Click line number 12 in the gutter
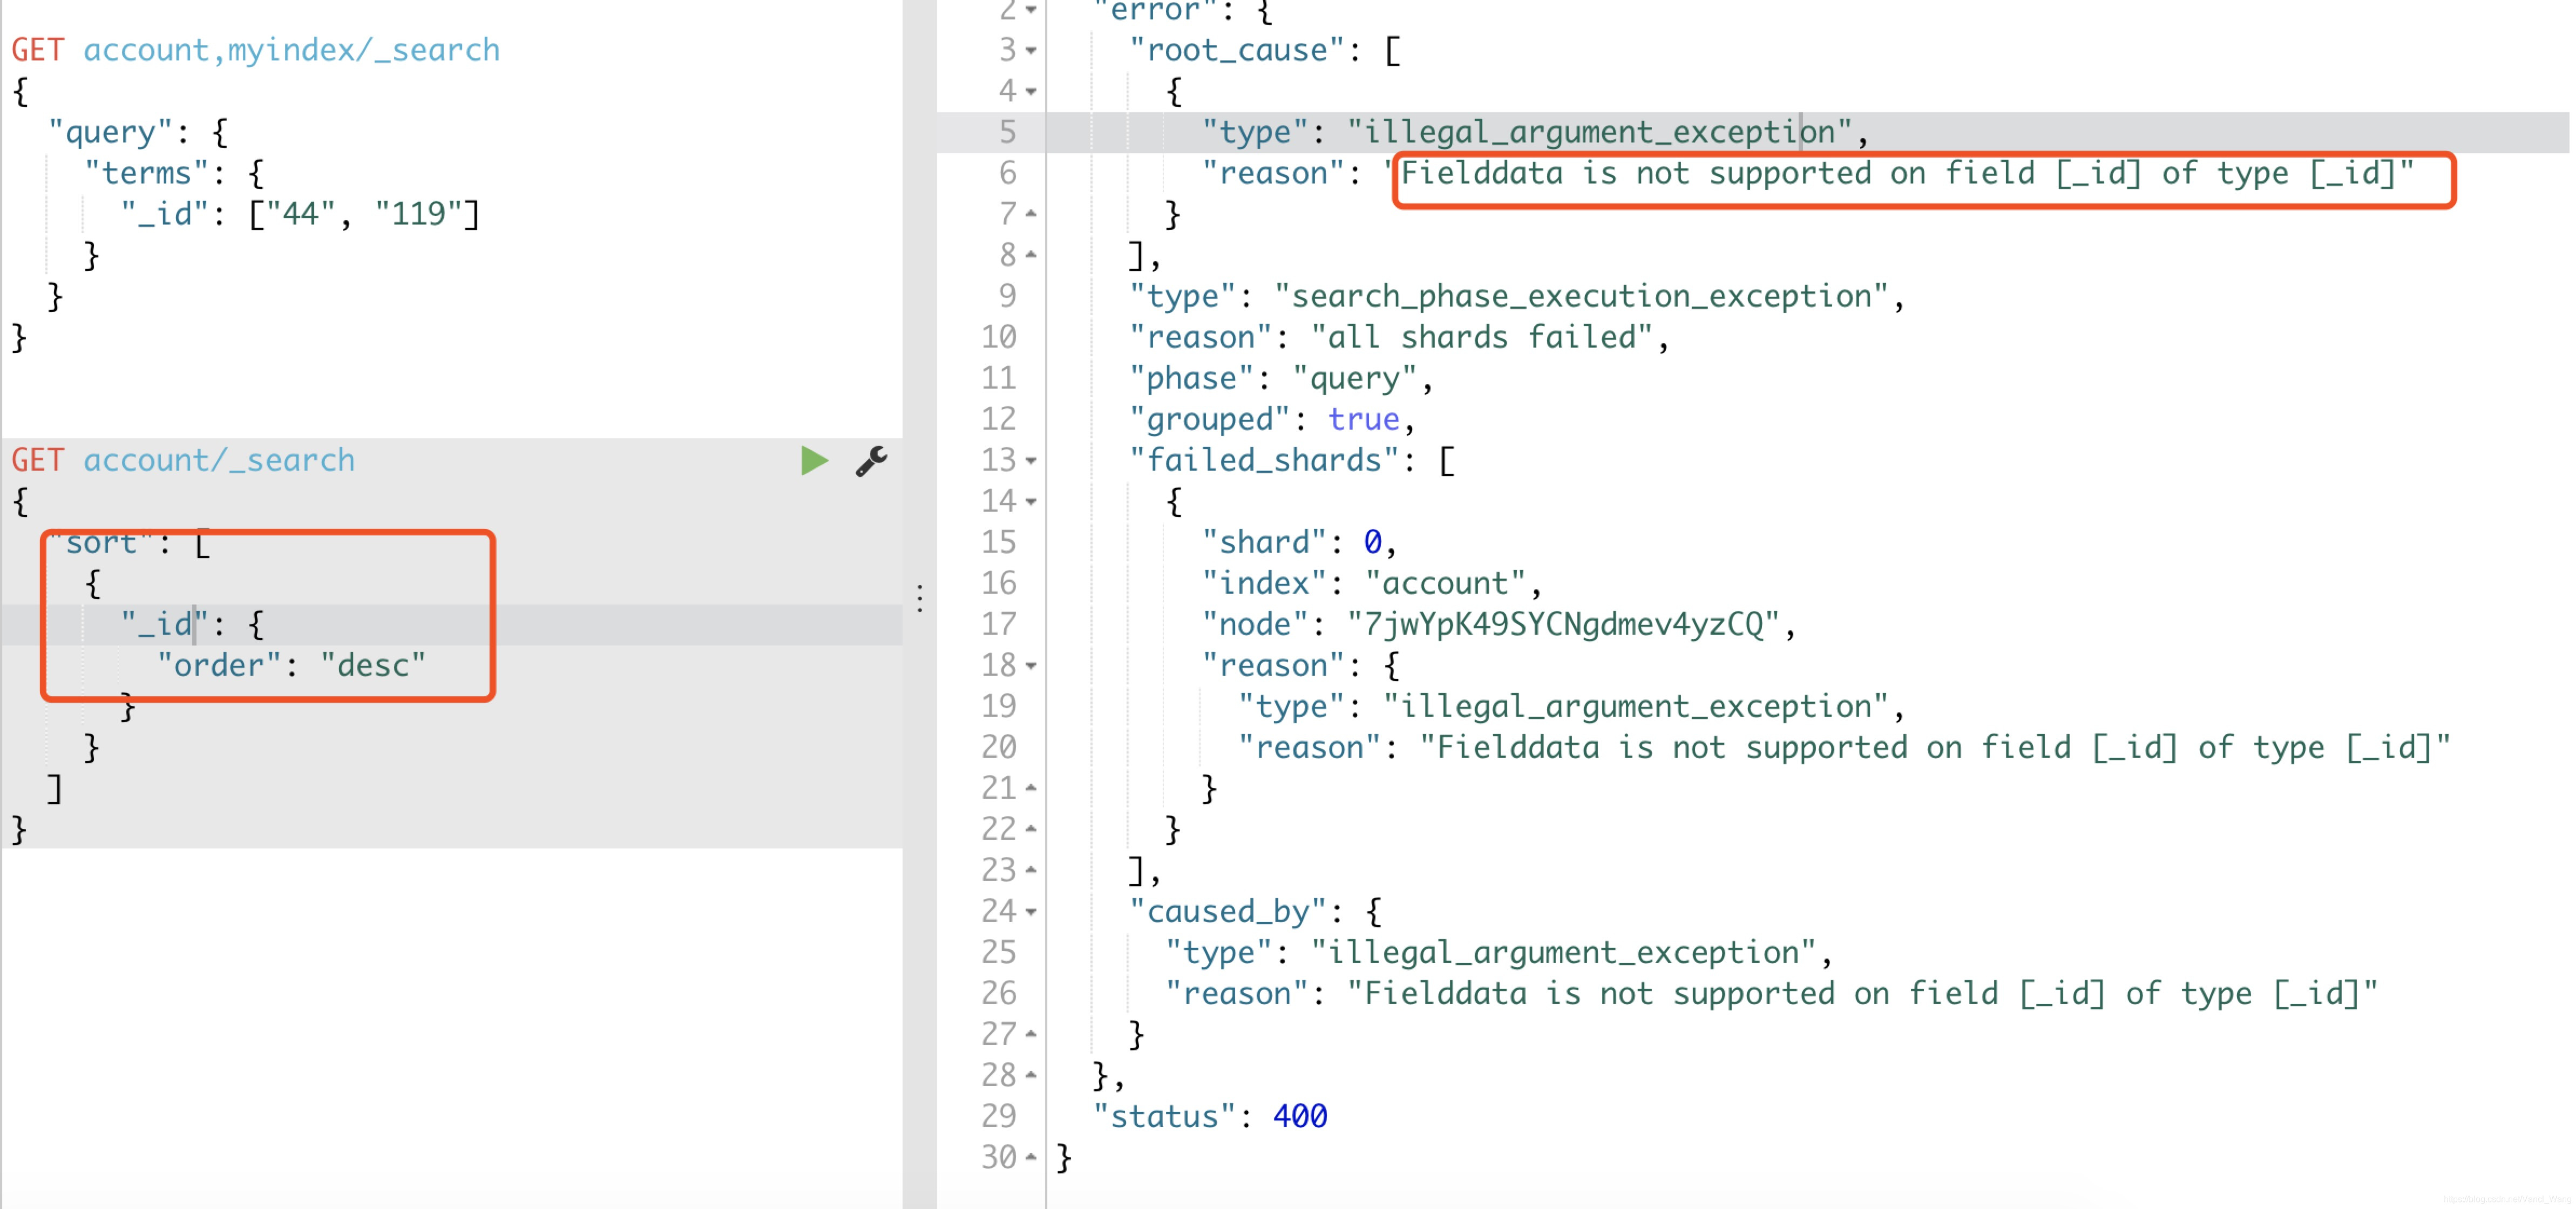2576x1209 pixels. [x=998, y=419]
